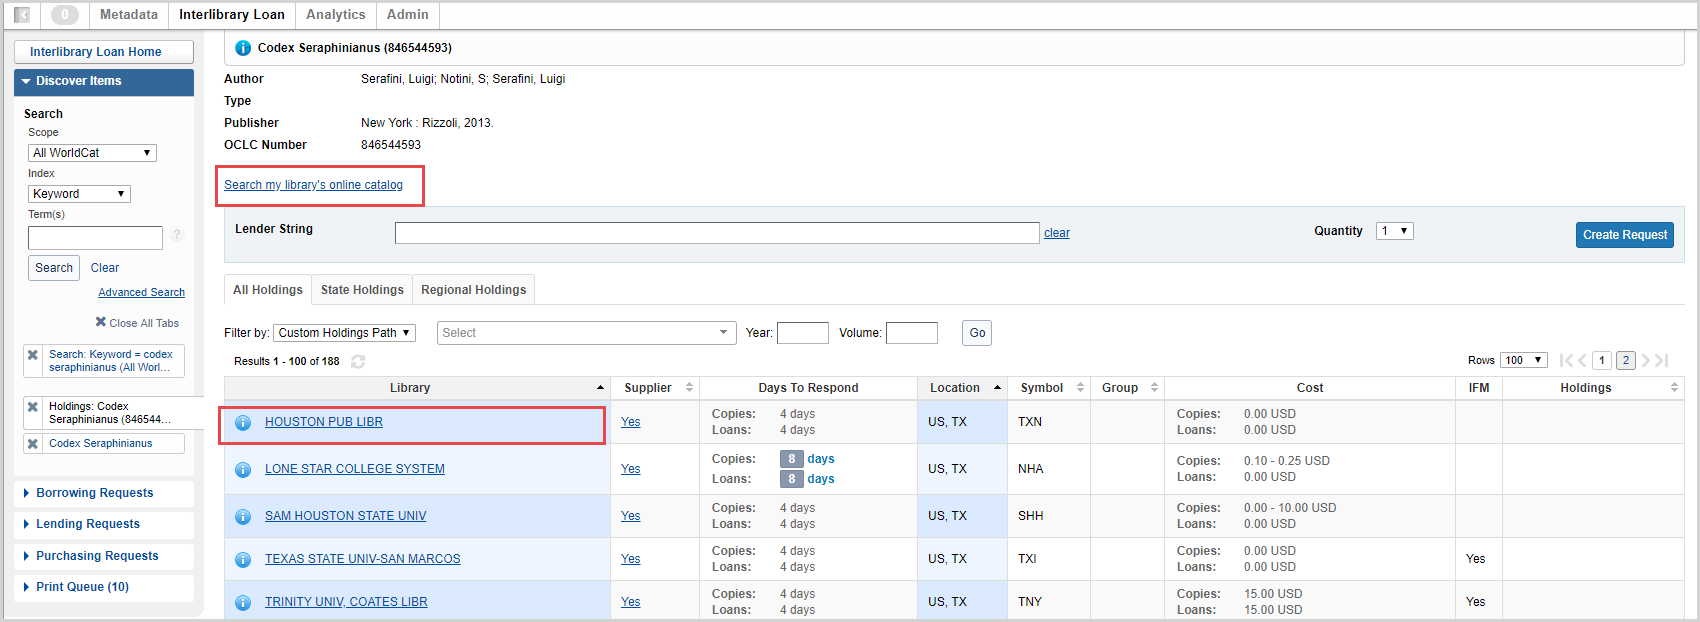Click the Advanced Search link

click(x=141, y=293)
